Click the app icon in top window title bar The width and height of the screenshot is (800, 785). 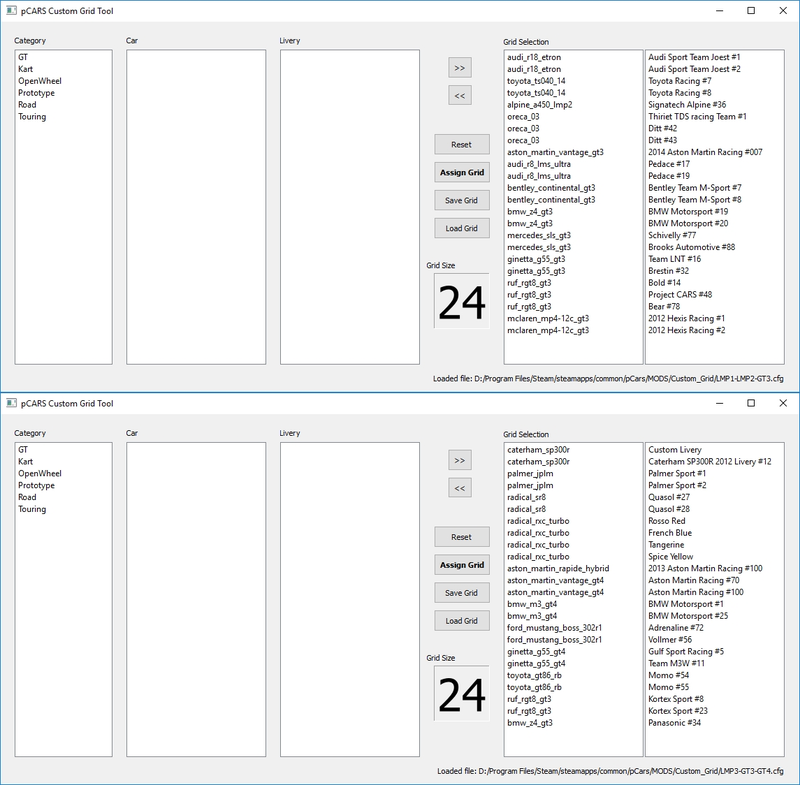[11, 11]
